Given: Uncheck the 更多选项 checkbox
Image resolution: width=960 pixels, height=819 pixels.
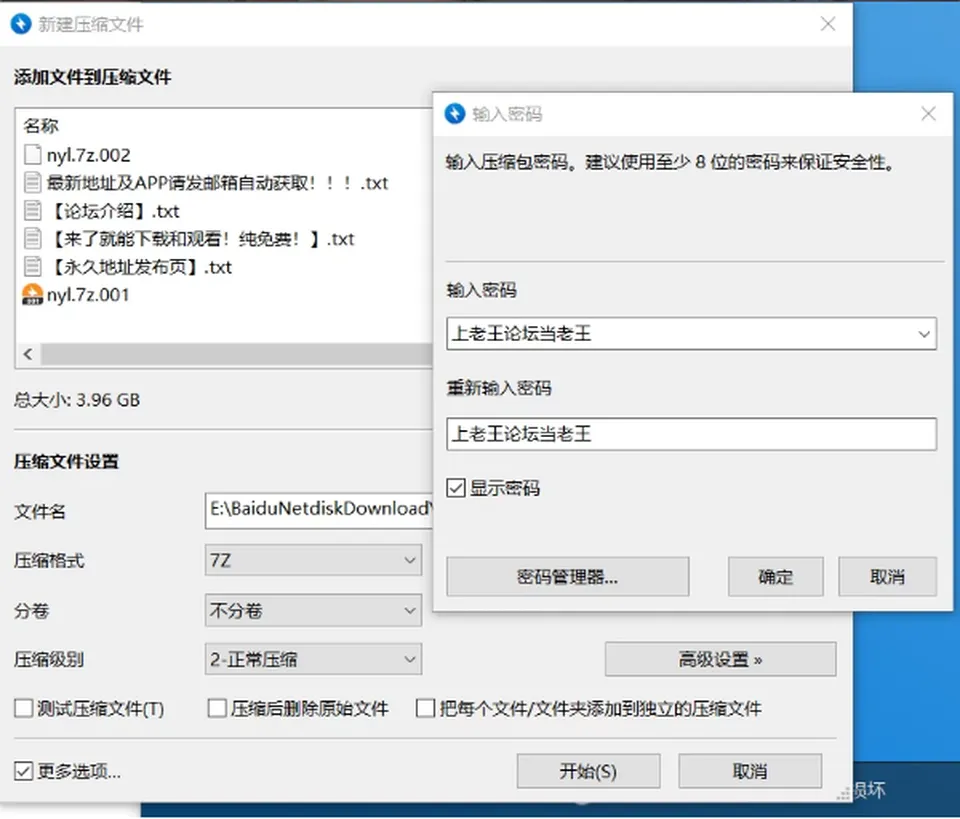Looking at the screenshot, I should (x=23, y=771).
